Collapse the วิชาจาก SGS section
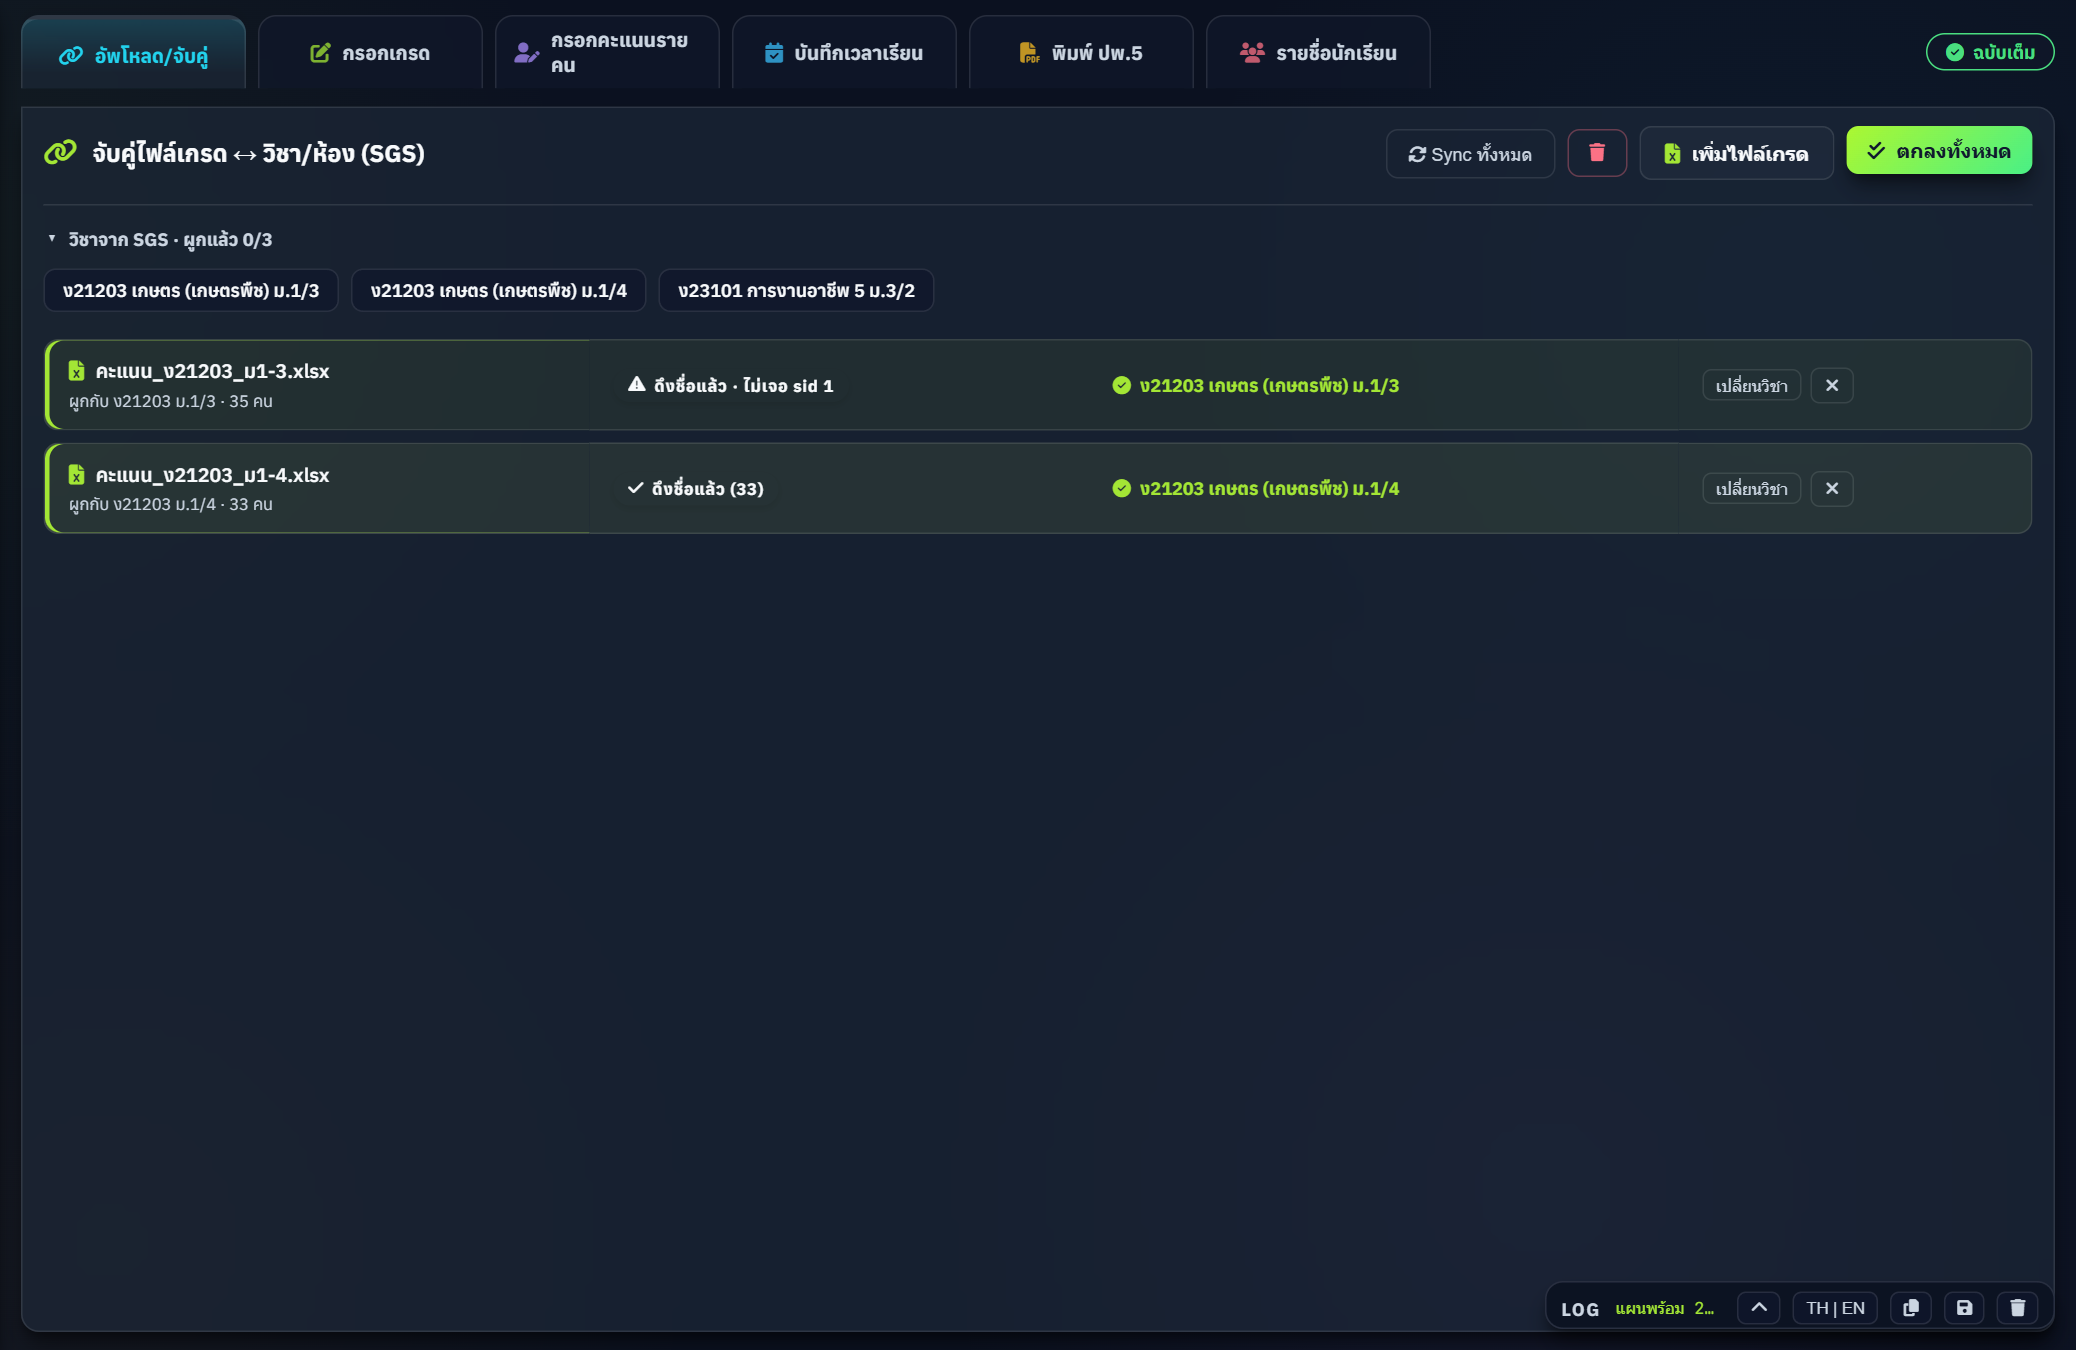The image size is (2076, 1350). 52,239
